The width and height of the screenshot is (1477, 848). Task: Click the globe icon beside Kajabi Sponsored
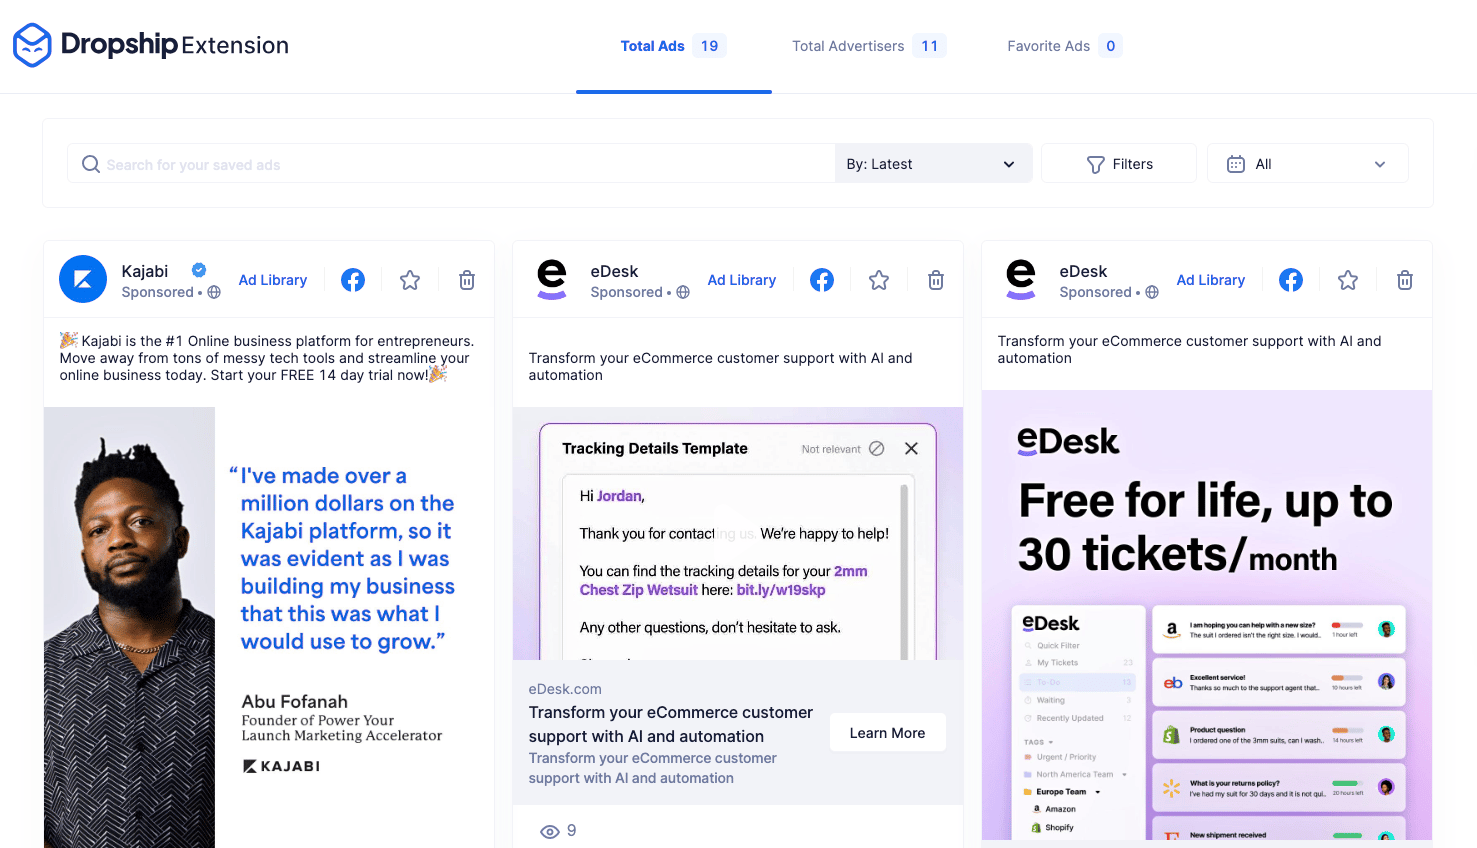point(214,292)
